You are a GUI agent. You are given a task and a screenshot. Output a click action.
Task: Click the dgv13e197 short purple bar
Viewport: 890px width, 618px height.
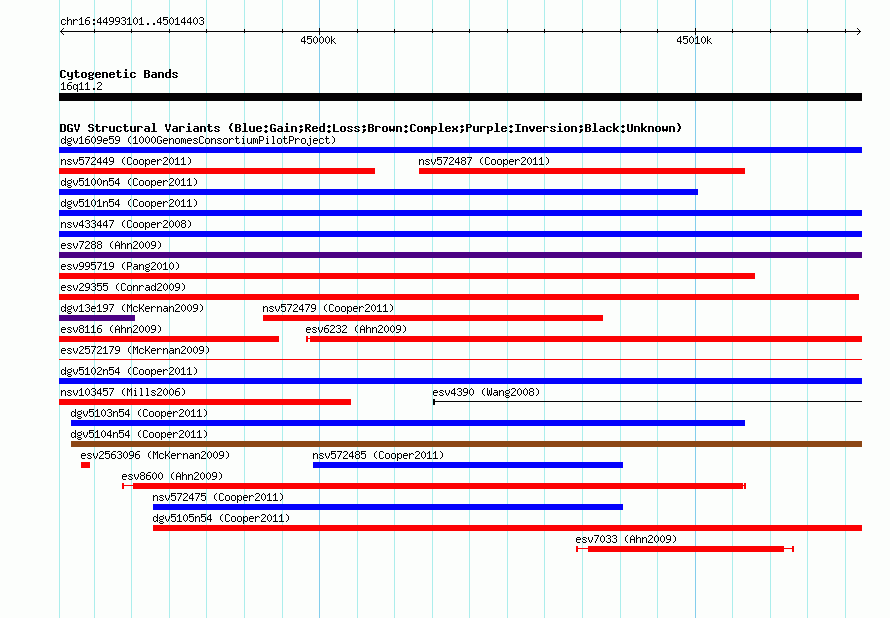[97, 318]
